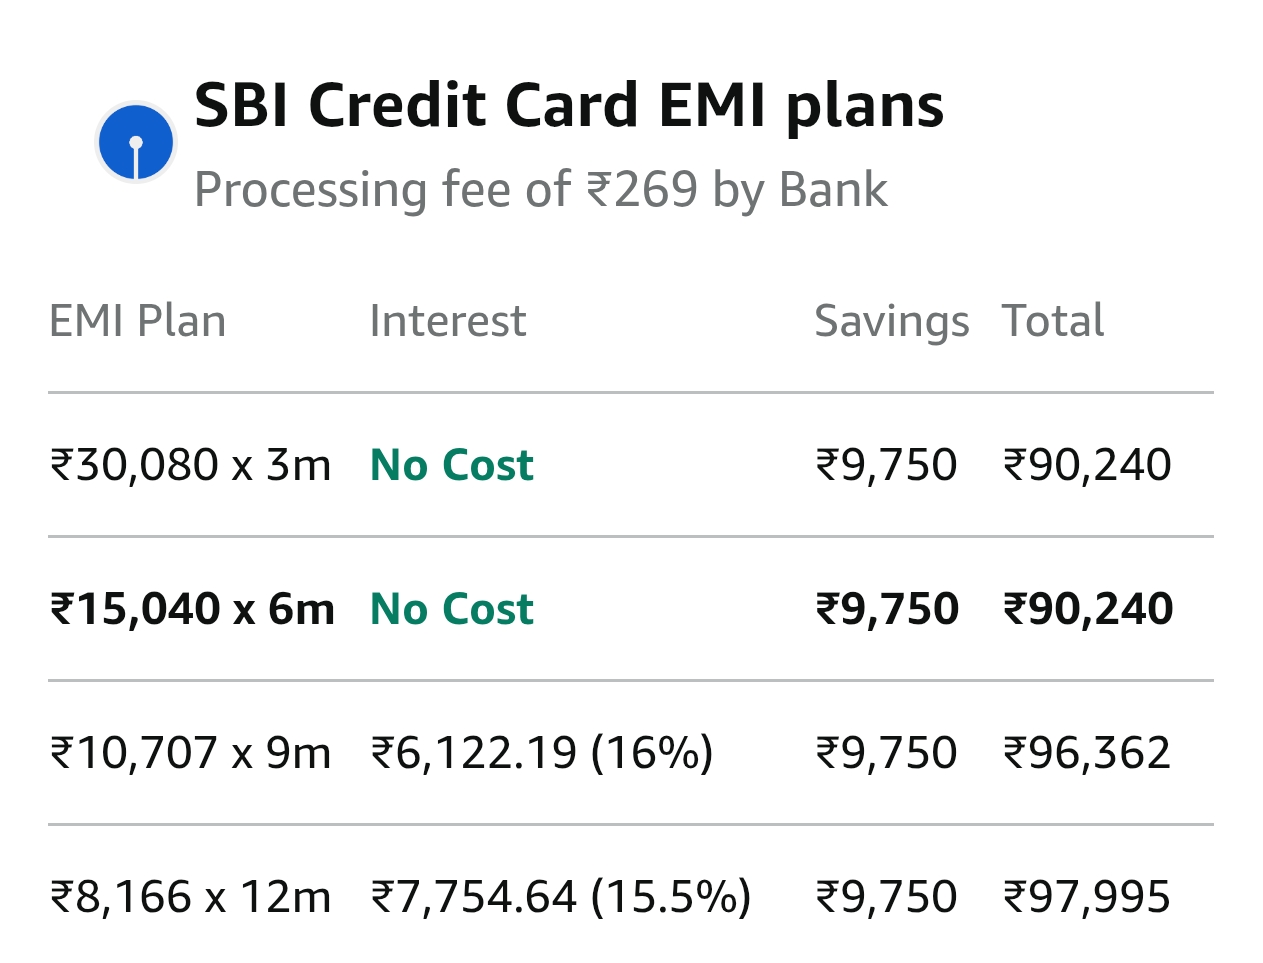Tap the SBI Credit Card EMI plans heading
1263x963 pixels.
tap(568, 106)
